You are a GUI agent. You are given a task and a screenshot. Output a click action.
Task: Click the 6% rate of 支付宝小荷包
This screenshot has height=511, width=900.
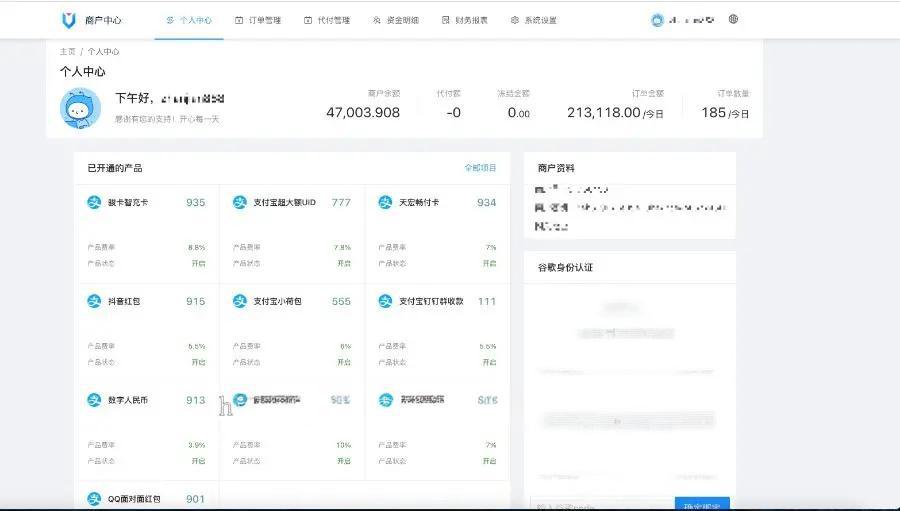click(x=346, y=346)
